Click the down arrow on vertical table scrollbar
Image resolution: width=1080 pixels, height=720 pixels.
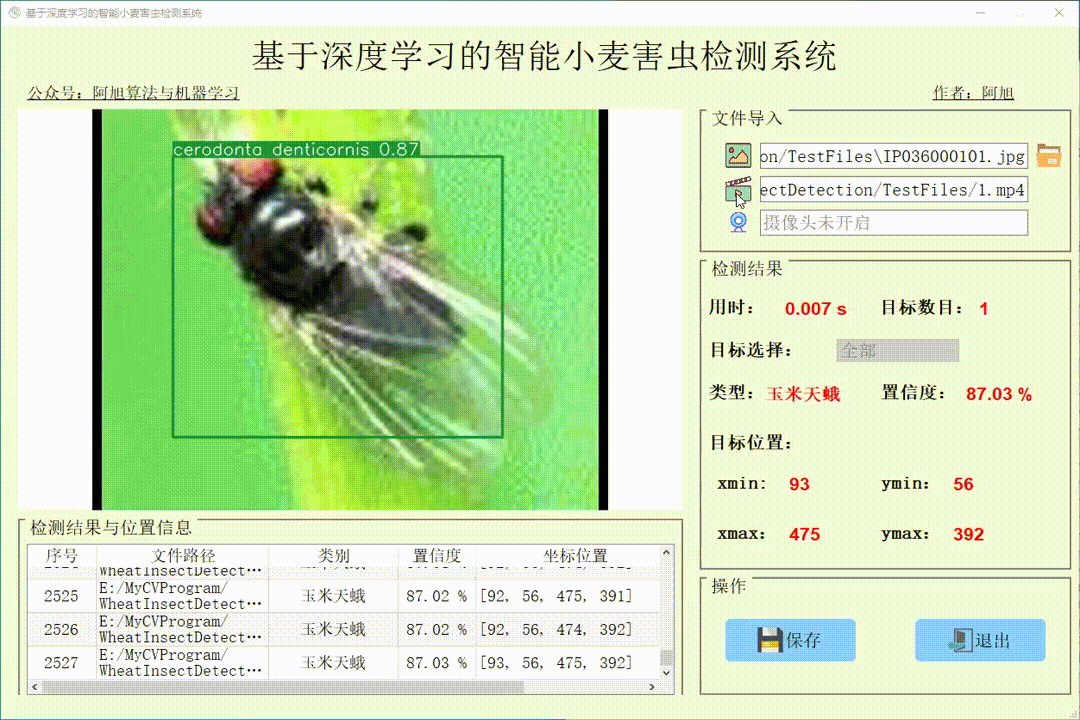click(x=665, y=672)
